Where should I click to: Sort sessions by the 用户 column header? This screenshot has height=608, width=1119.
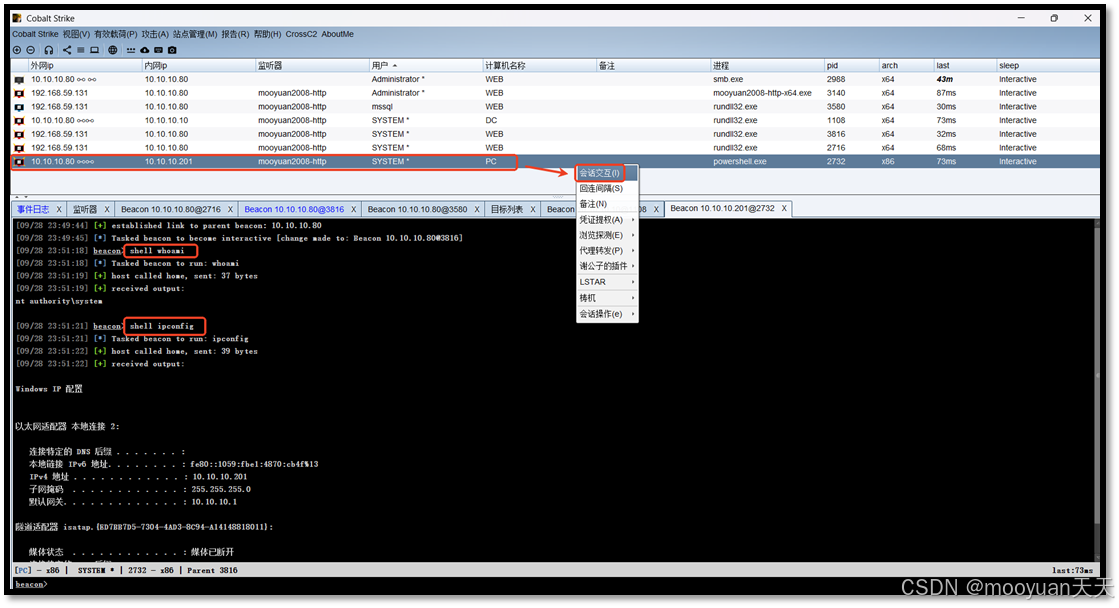coord(425,66)
